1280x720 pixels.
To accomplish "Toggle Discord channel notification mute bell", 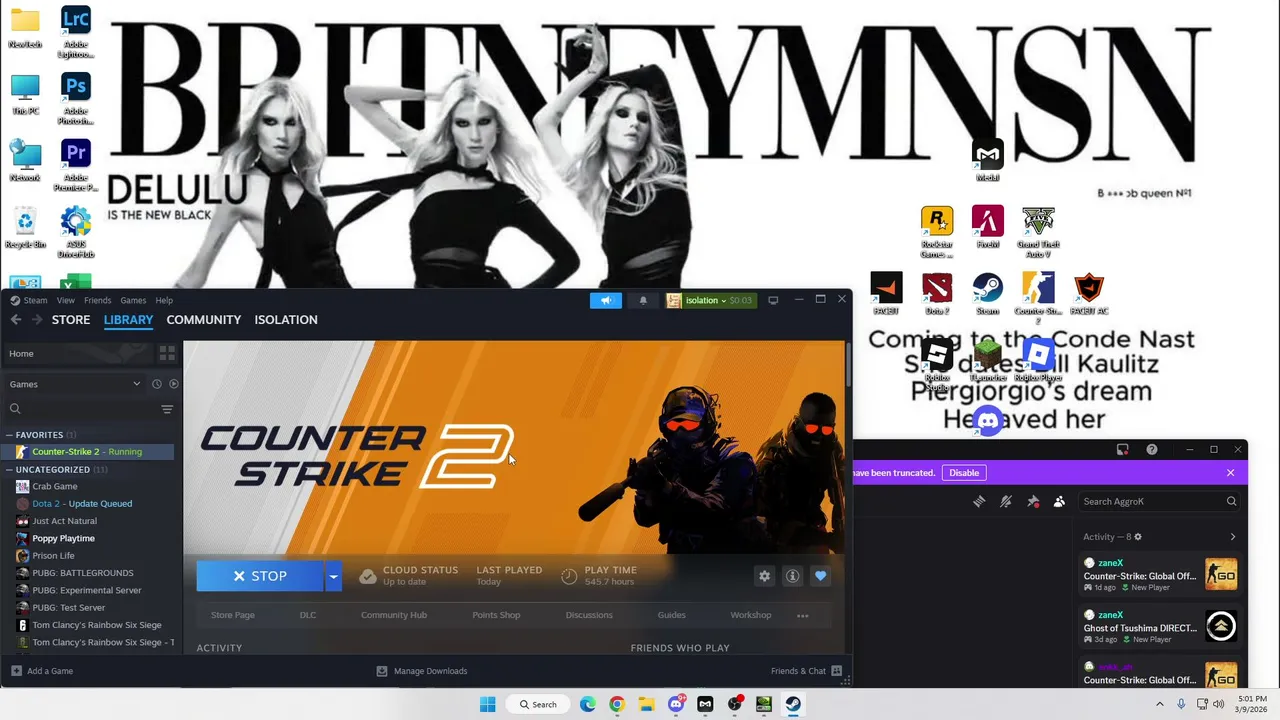I will (x=1006, y=501).
